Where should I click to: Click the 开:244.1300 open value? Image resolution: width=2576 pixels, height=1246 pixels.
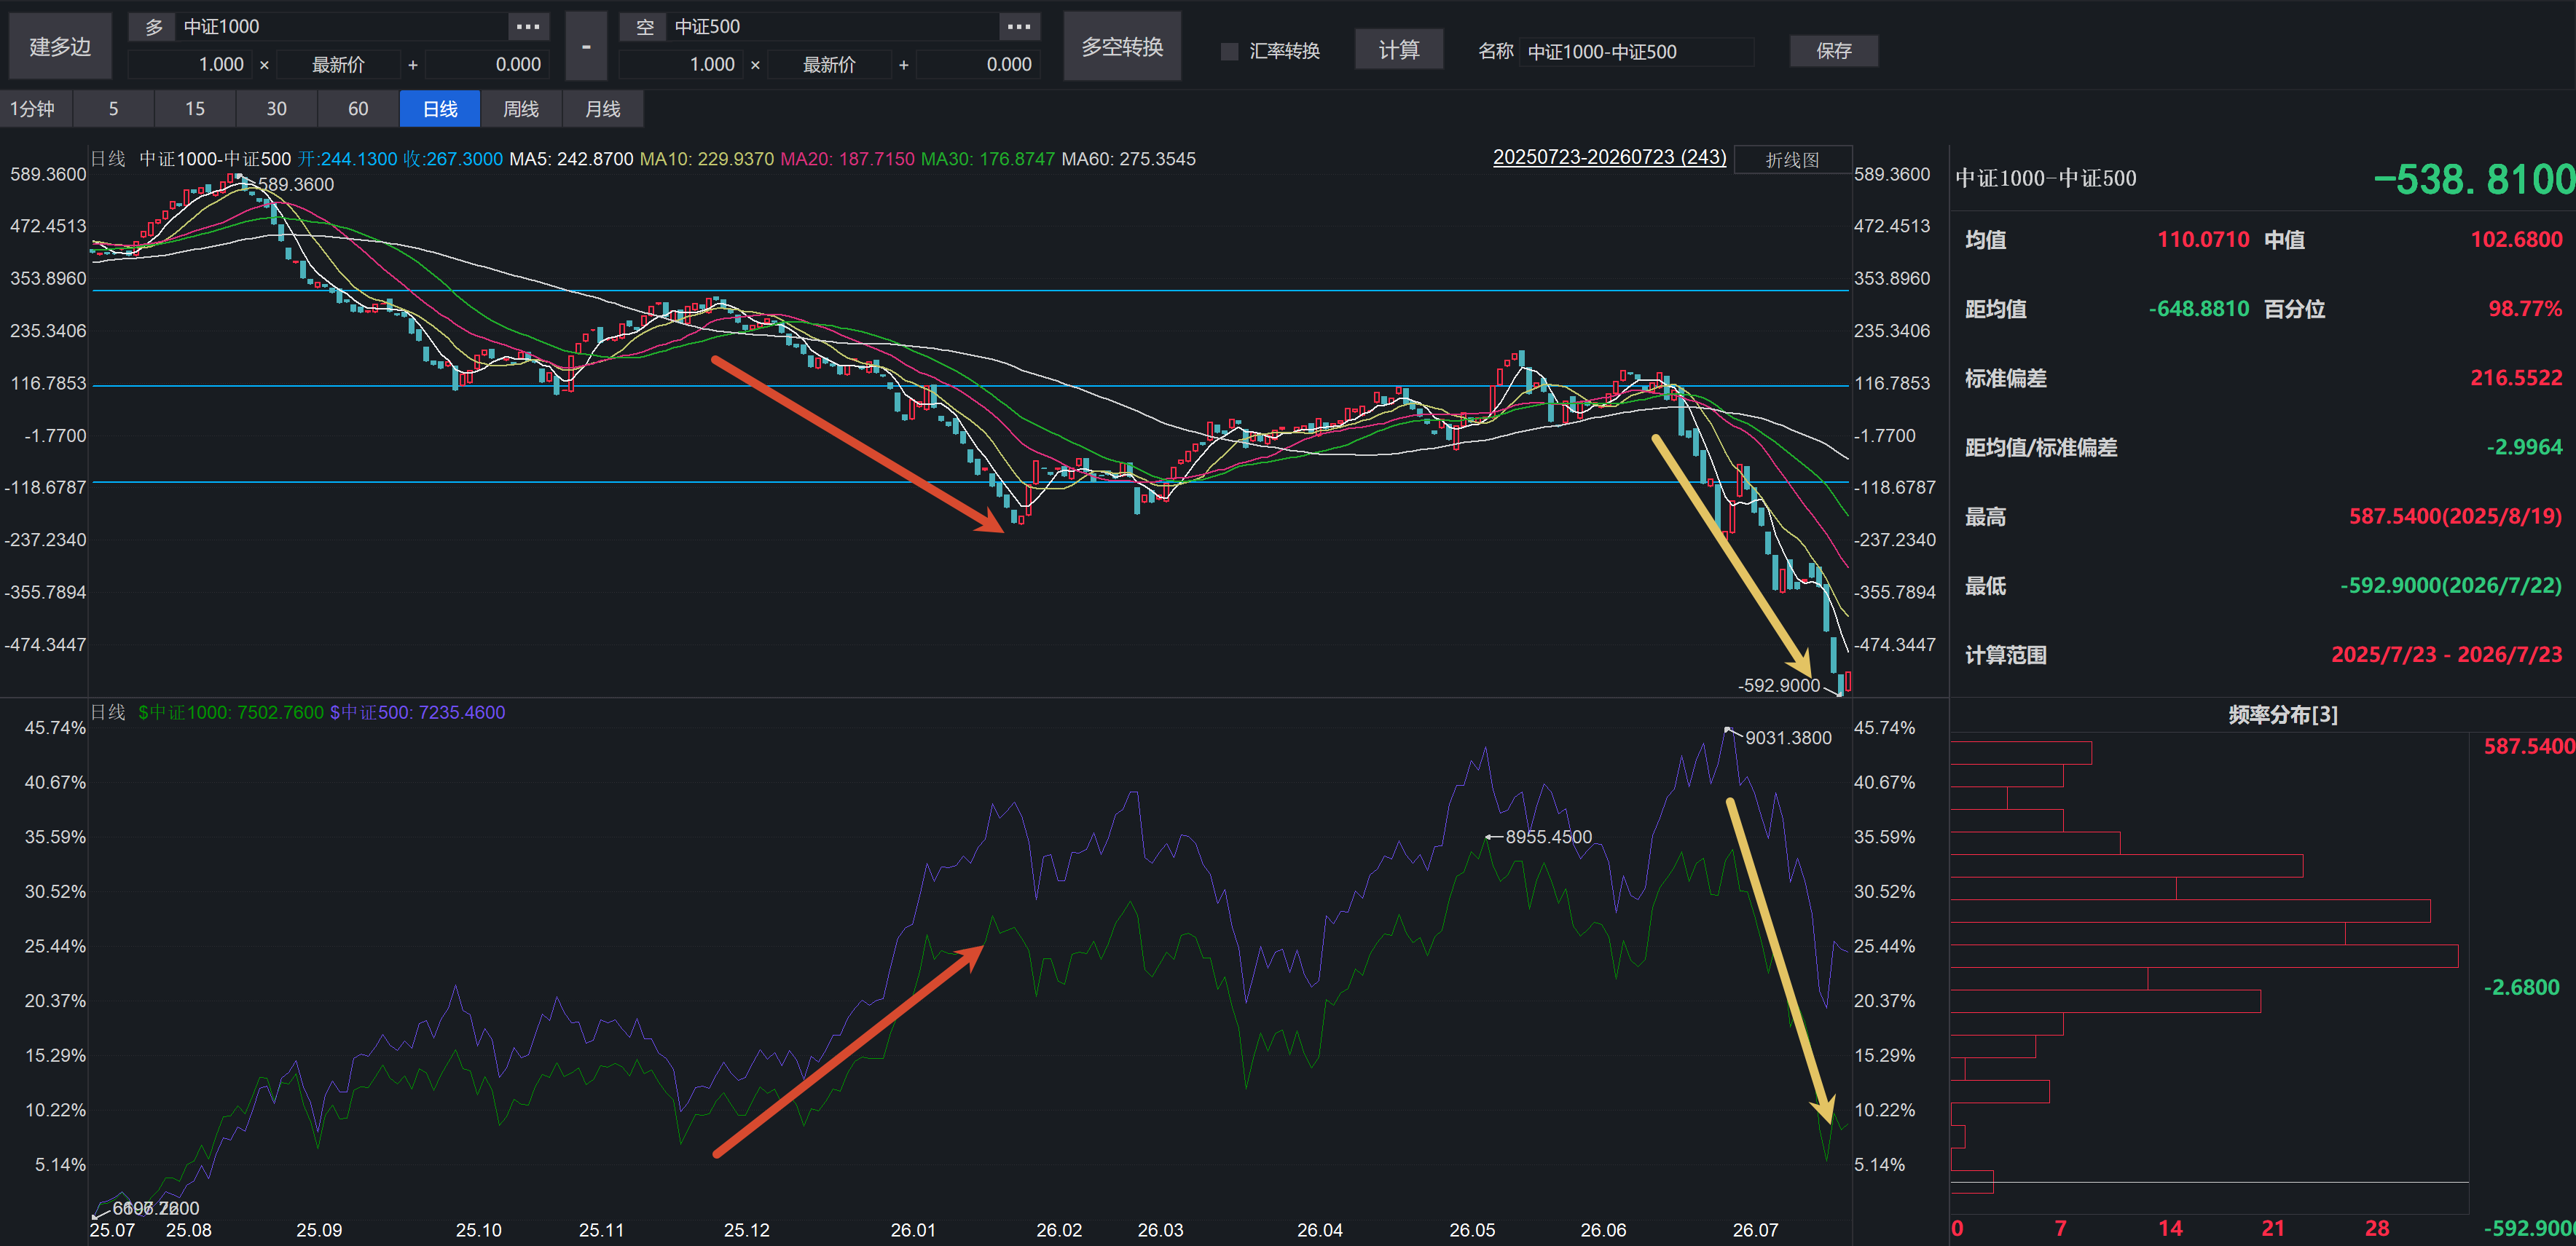point(347,159)
